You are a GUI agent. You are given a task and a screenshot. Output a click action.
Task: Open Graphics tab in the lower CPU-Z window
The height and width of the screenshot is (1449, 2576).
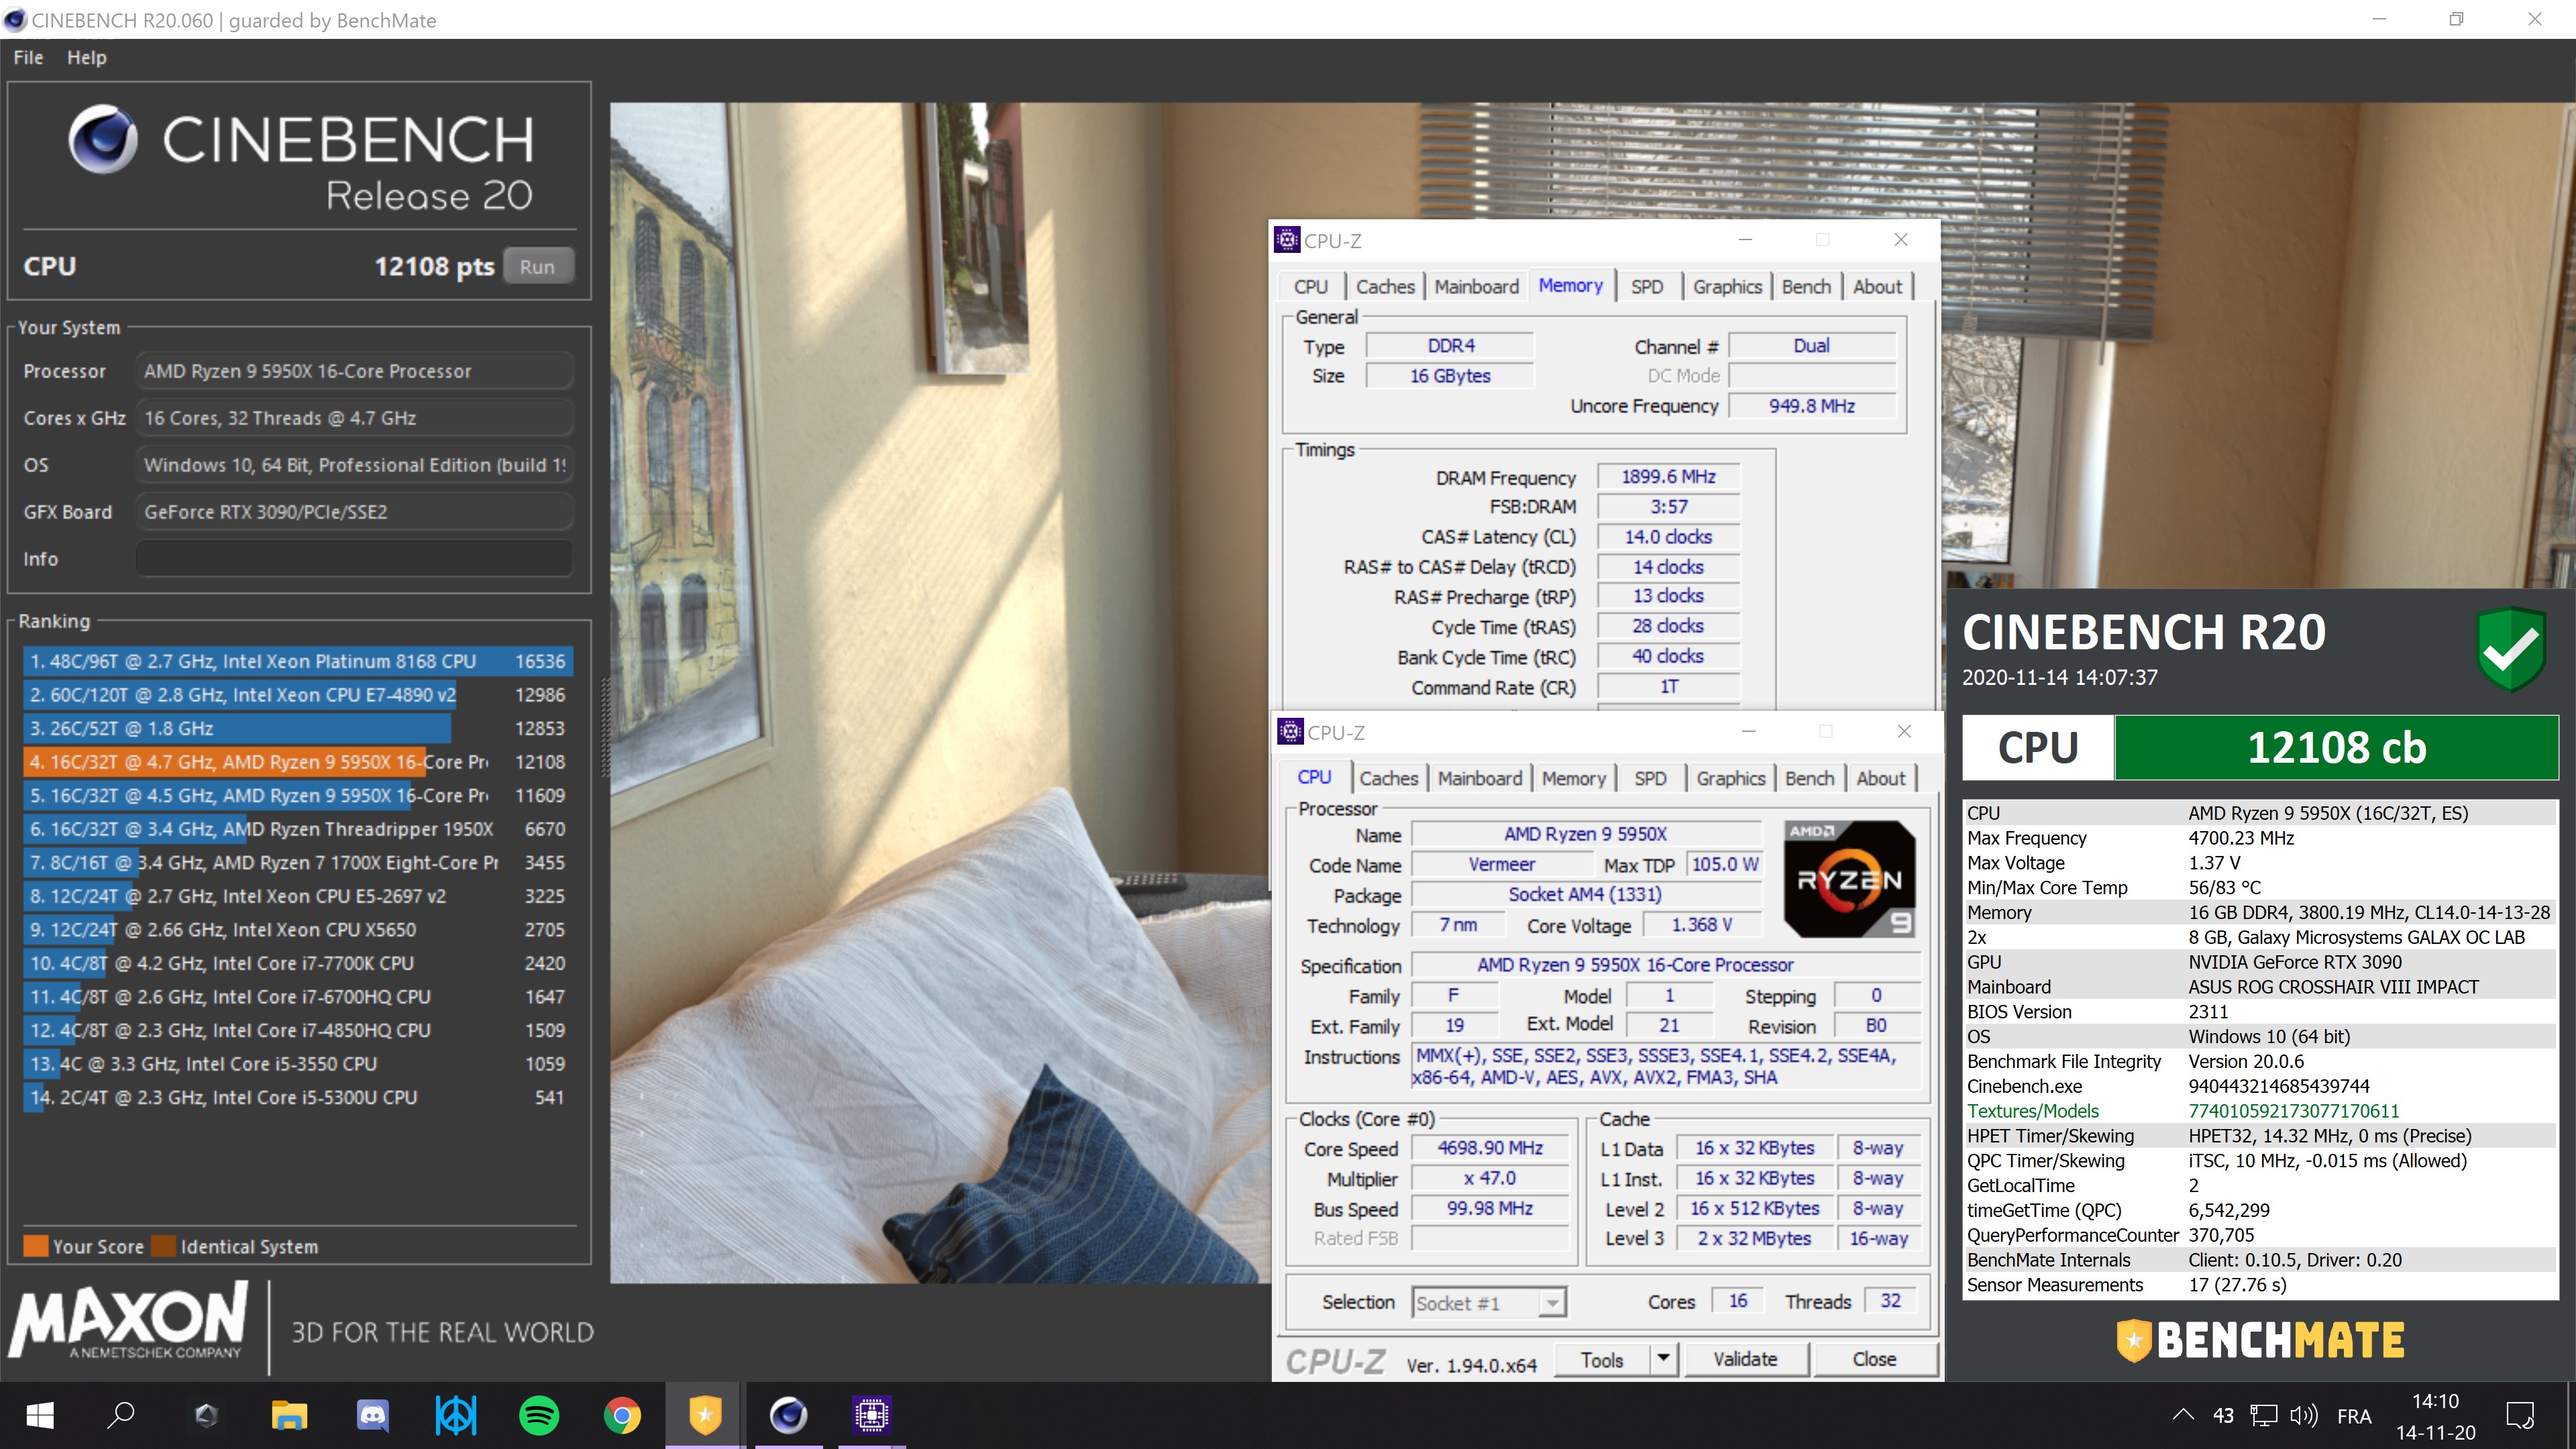1731,779
